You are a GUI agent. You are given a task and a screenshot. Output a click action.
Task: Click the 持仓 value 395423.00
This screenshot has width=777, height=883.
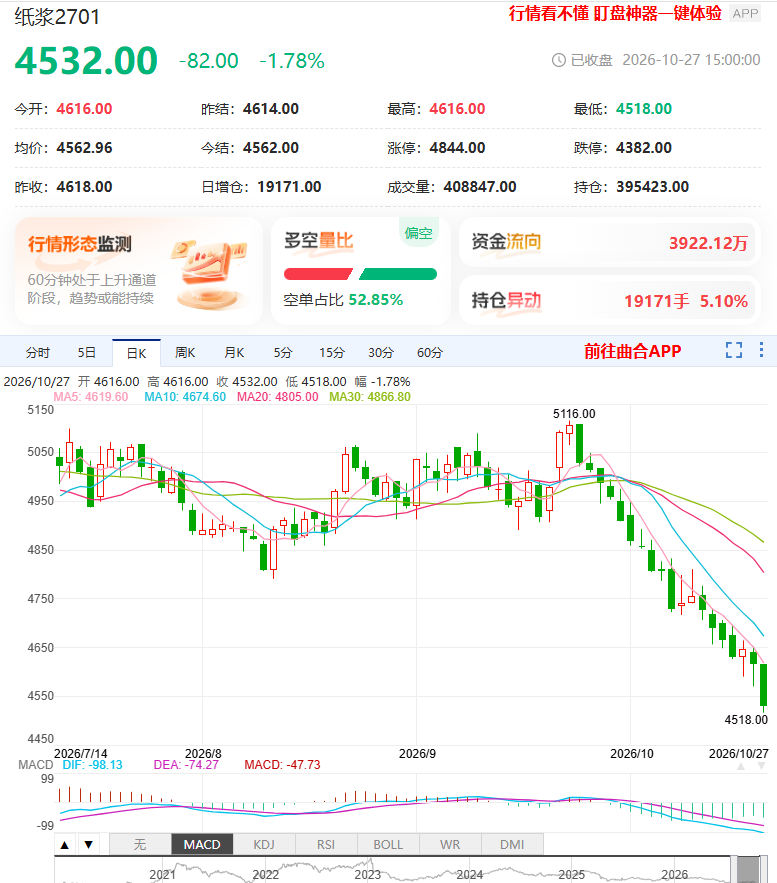653,186
